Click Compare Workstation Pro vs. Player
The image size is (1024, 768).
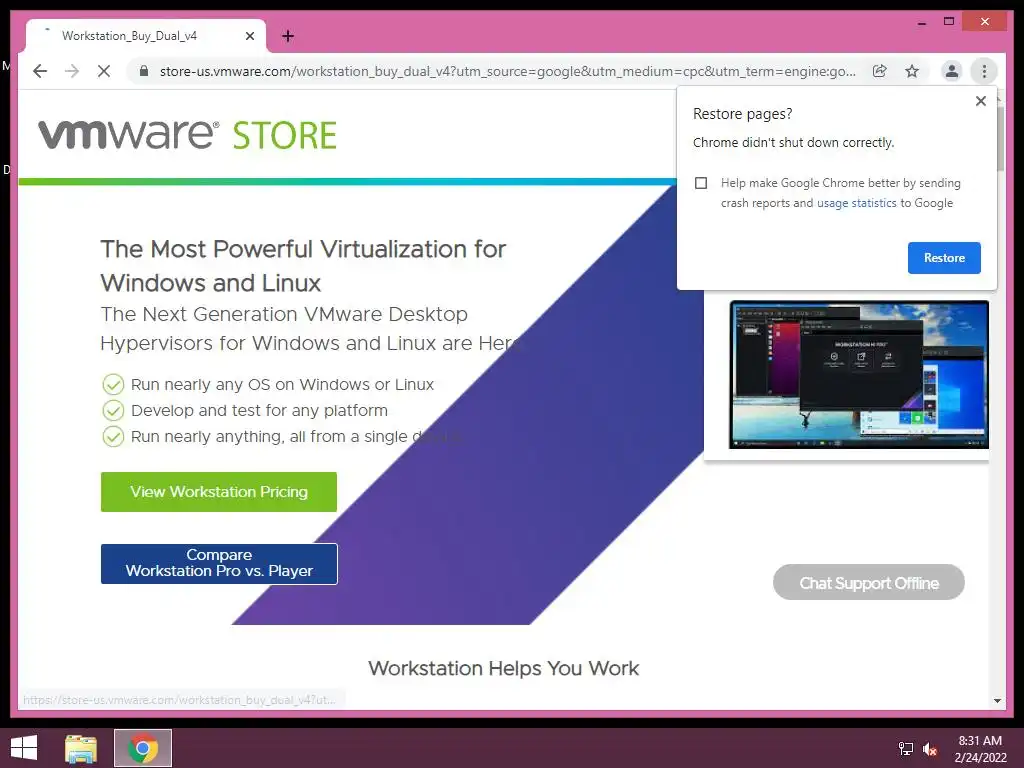tap(219, 564)
